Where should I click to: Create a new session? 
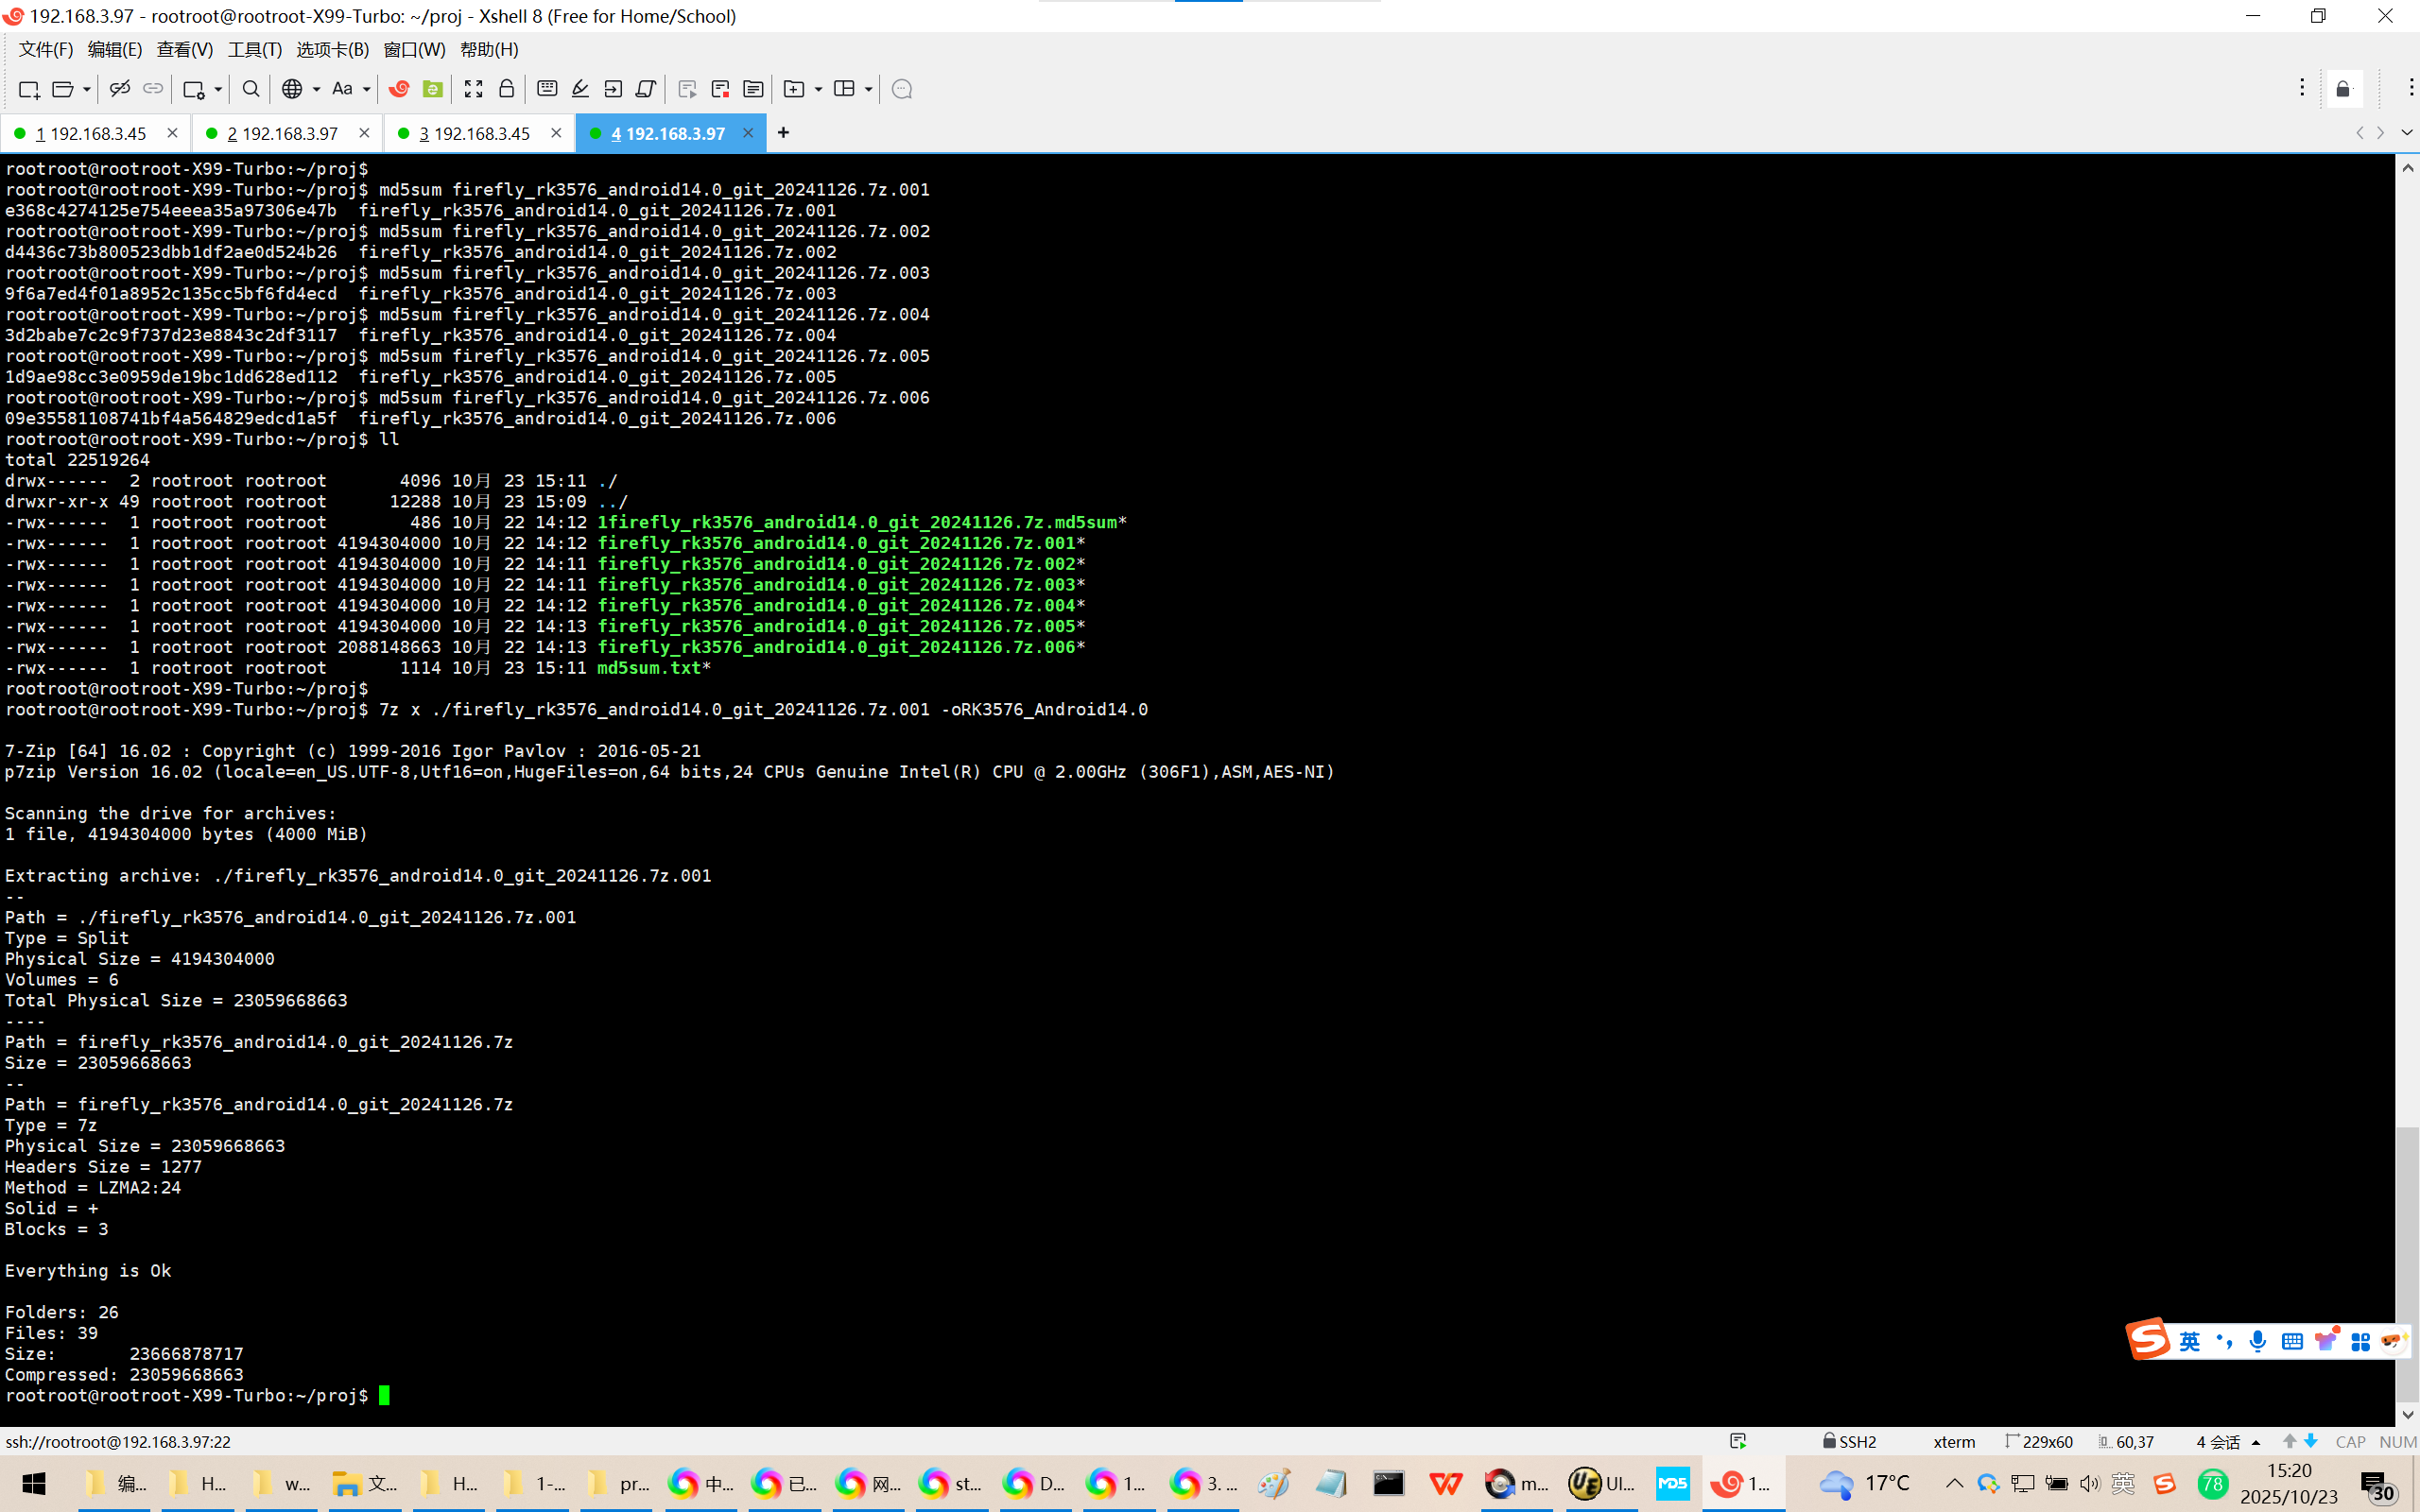(x=28, y=89)
